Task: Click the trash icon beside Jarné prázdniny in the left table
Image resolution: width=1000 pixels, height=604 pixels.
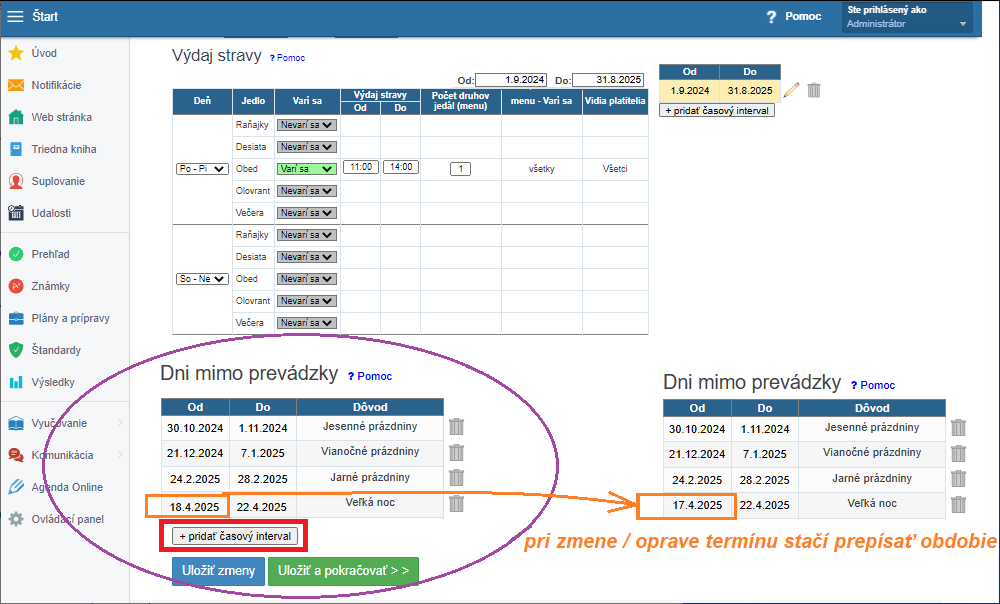Action: [457, 478]
